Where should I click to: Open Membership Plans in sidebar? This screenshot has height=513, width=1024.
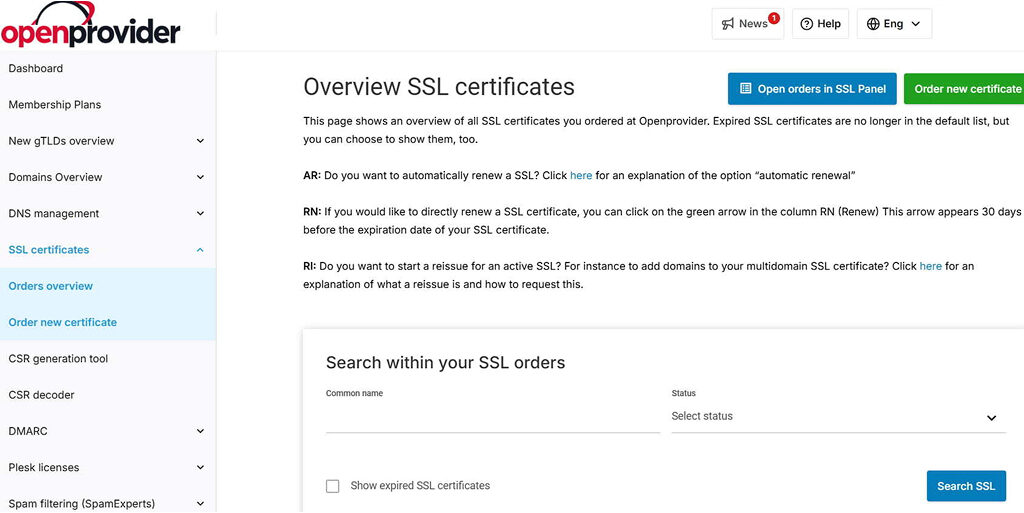click(55, 104)
